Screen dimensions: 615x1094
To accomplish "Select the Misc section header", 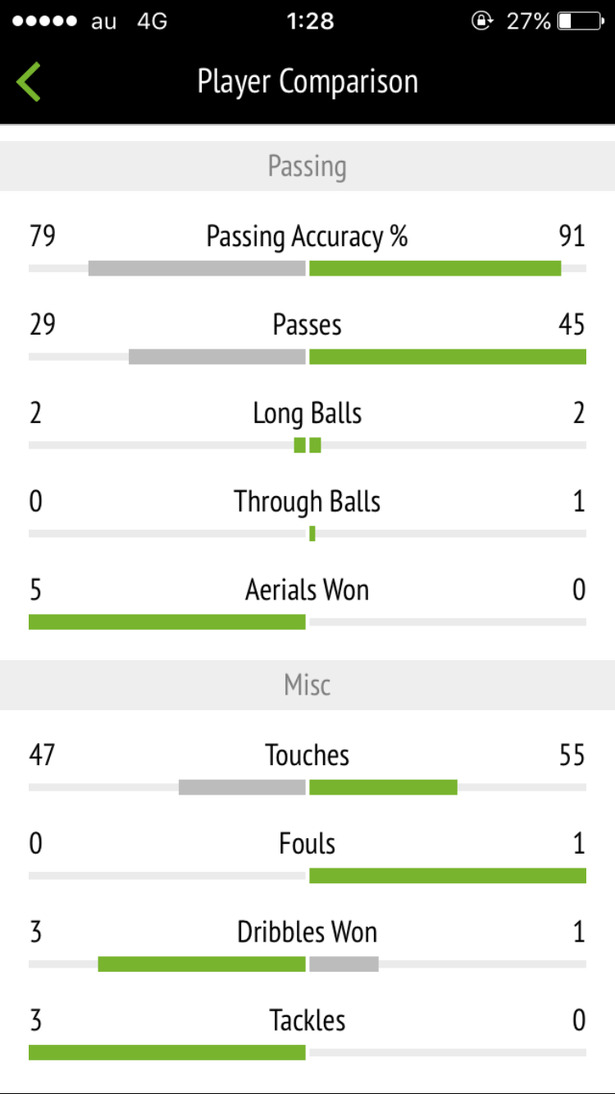I will [307, 685].
